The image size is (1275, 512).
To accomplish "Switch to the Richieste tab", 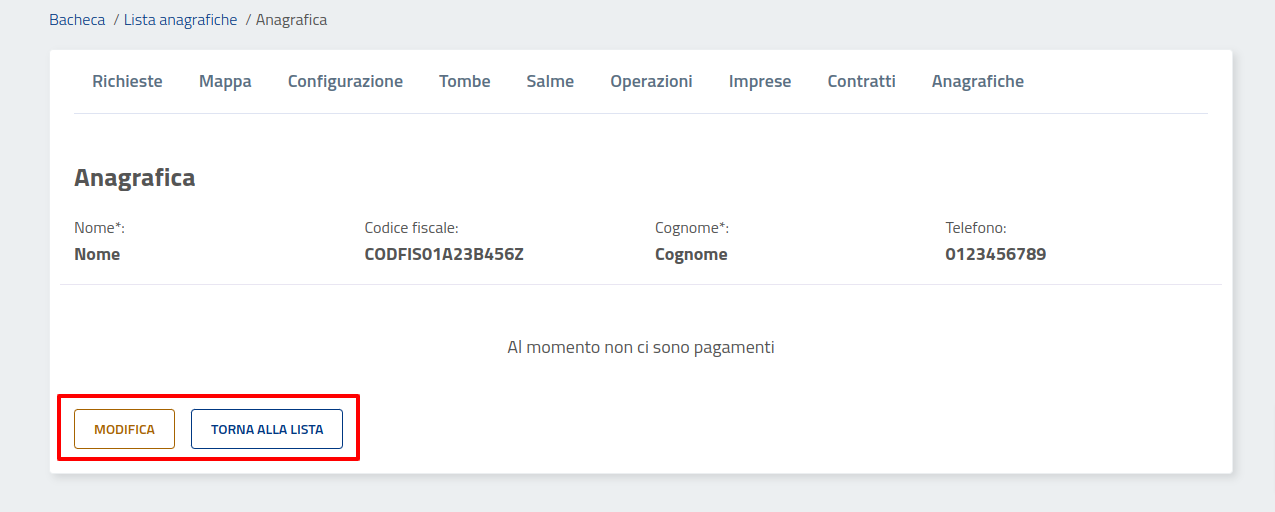I will (127, 82).
